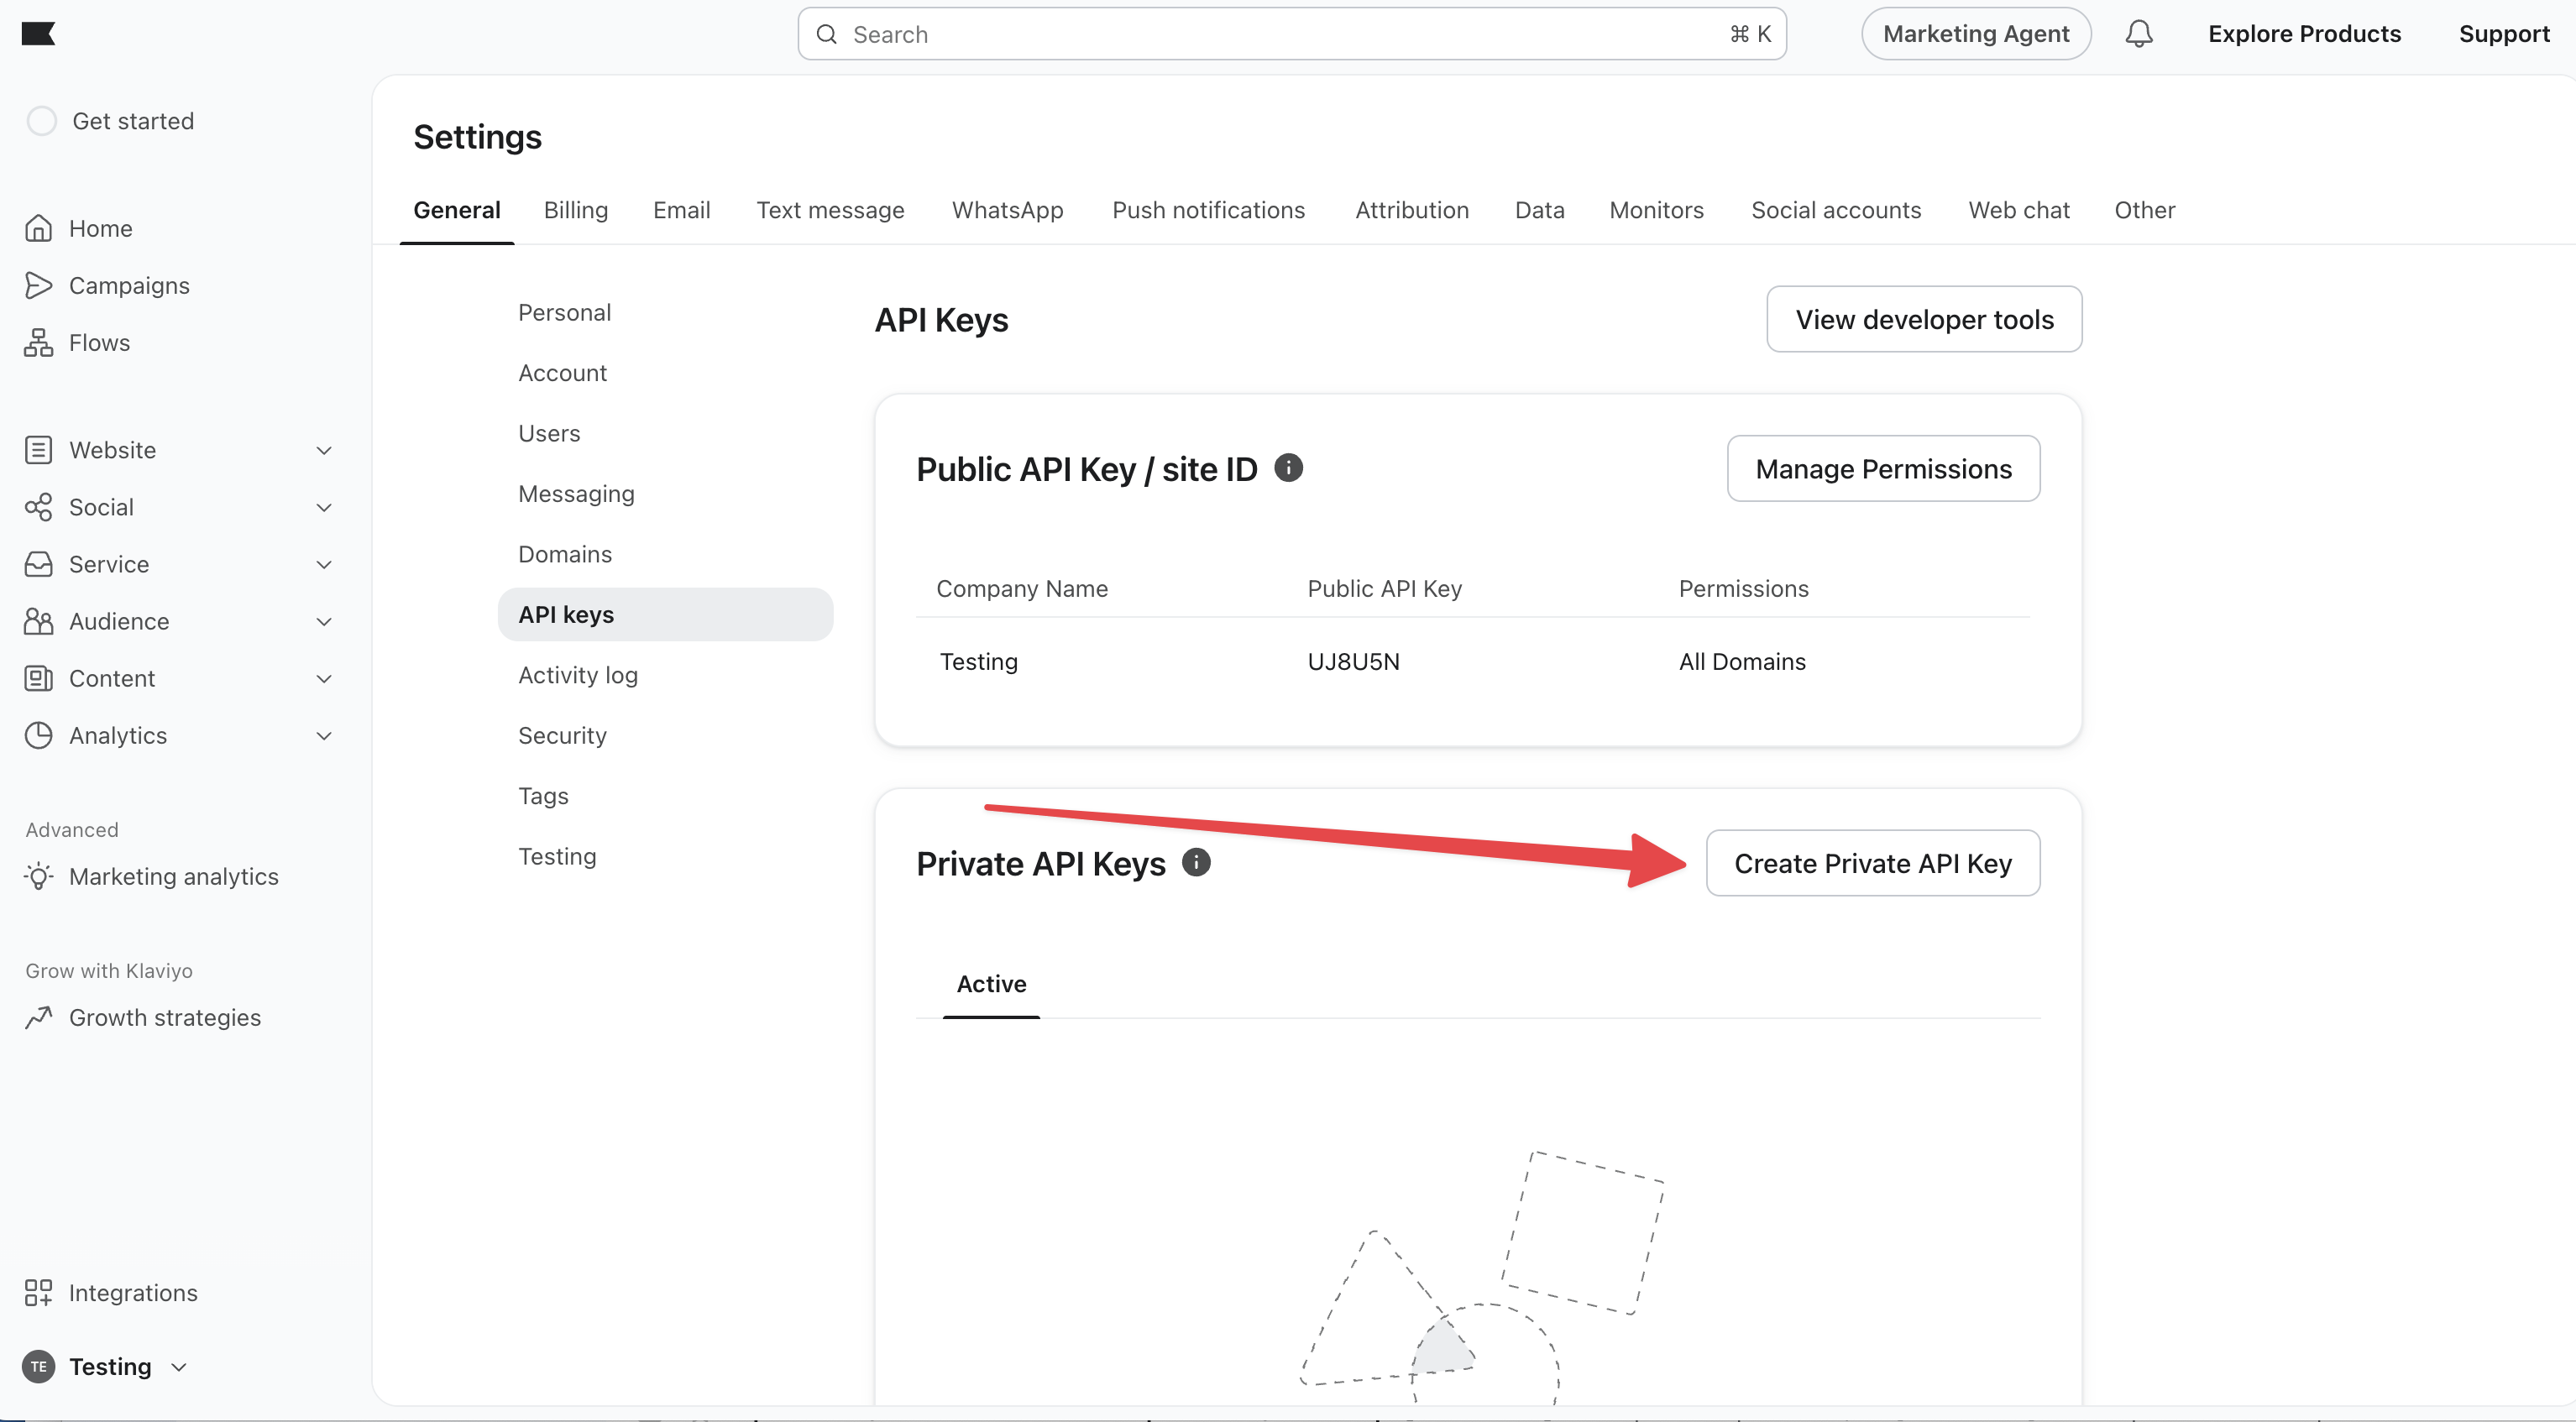Click the UJ8U5N public API key value
The image size is (2576, 1422).
1353,661
